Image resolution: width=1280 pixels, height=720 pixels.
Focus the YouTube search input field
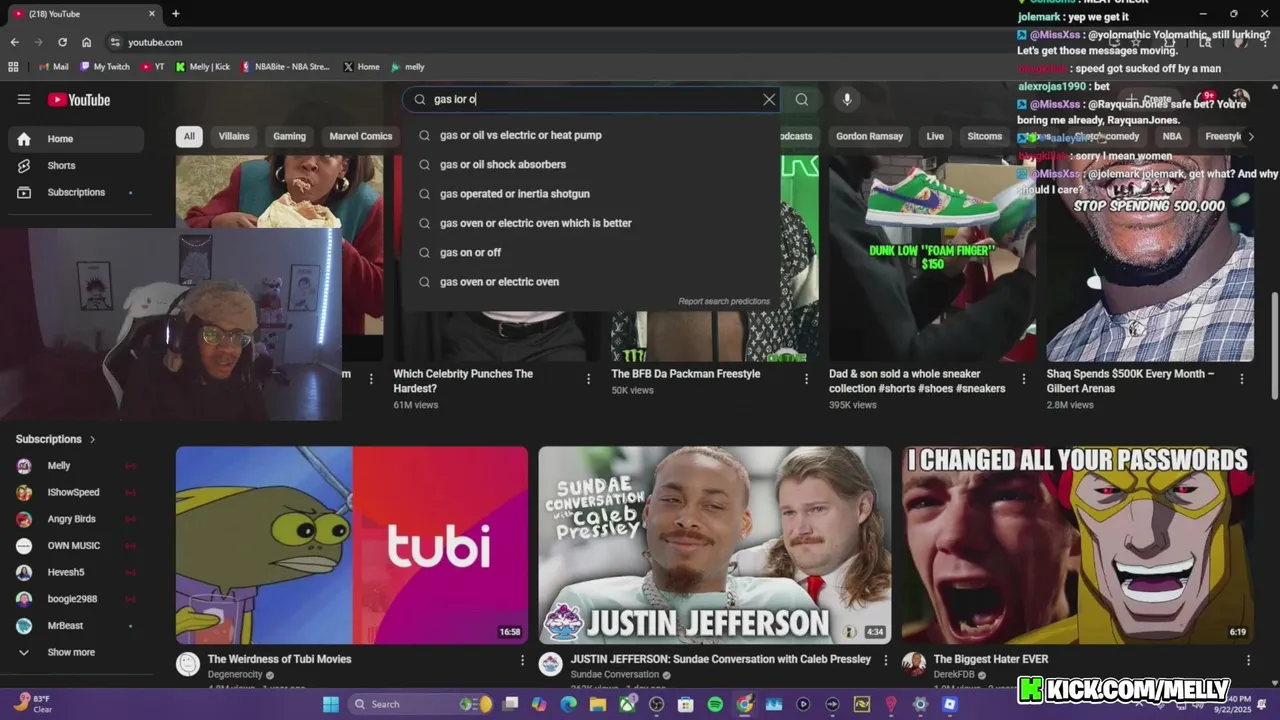click(590, 99)
